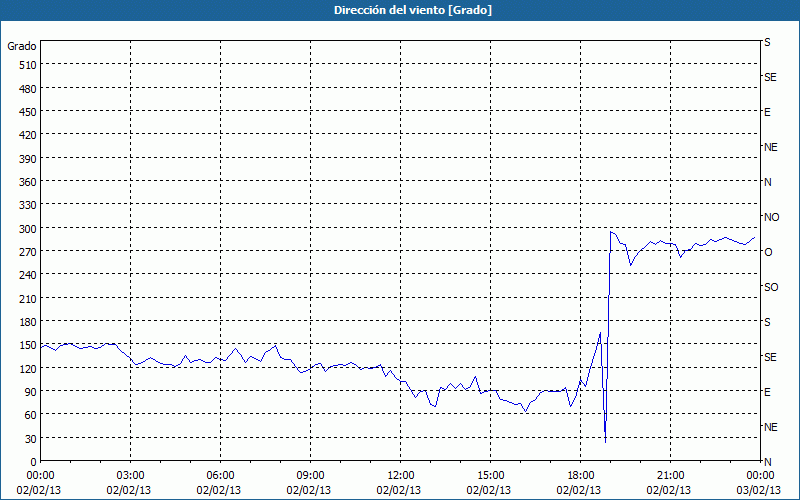This screenshot has width=800, height=500.
Task: Select the 300 value on the degree axis
Action: click(28, 229)
